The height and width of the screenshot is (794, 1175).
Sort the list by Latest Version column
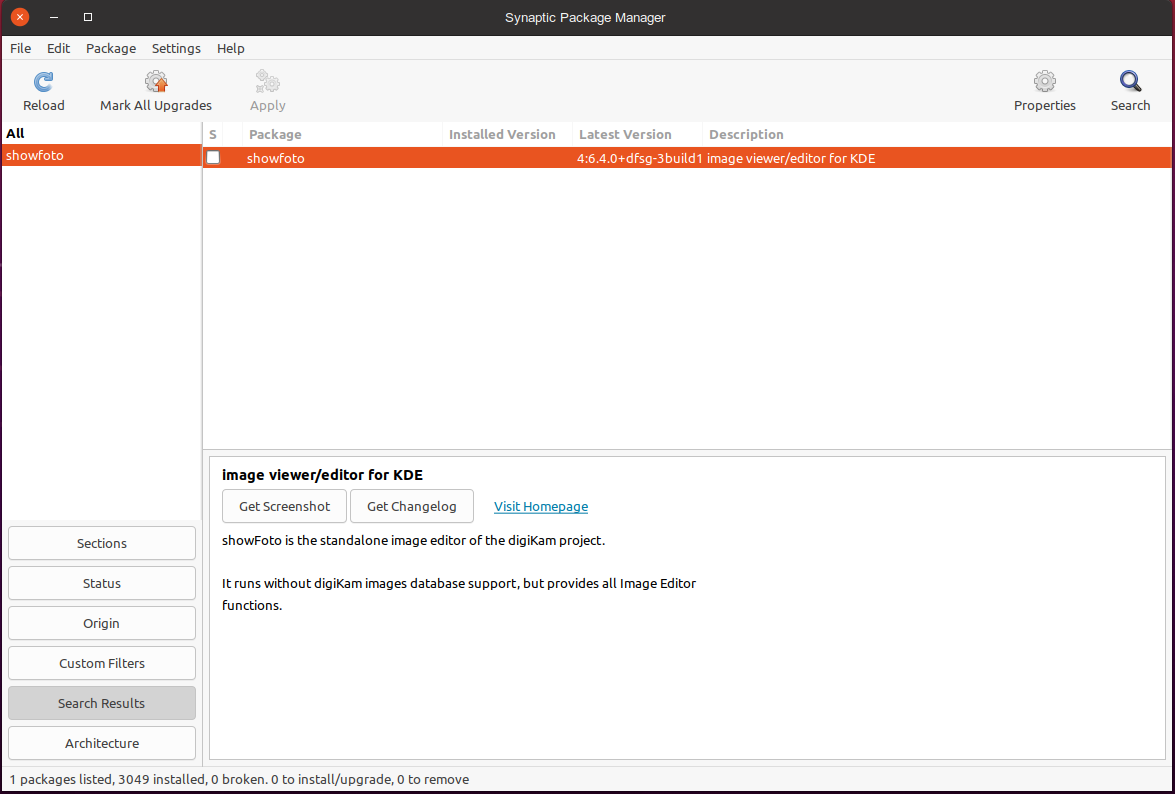coord(625,134)
